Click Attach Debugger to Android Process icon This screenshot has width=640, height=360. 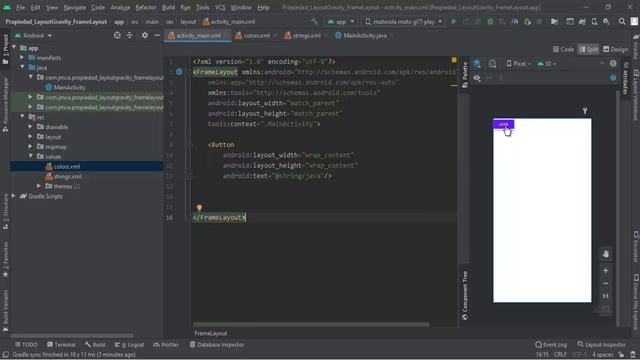click(x=527, y=22)
